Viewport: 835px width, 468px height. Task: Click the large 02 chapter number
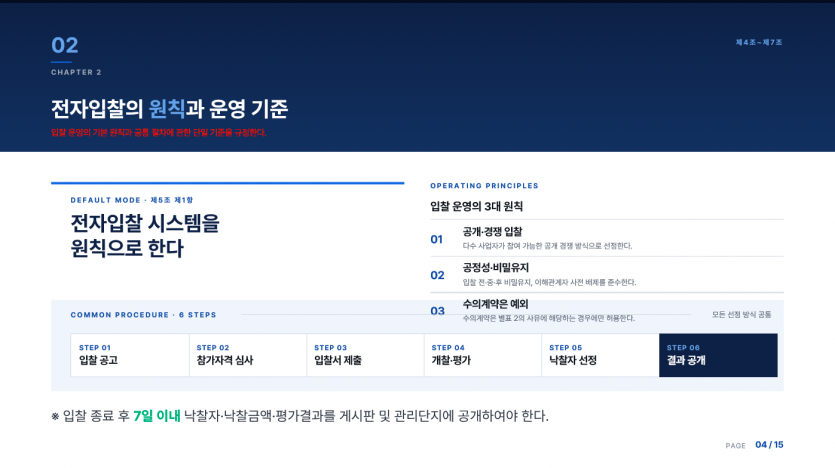[x=64, y=45]
